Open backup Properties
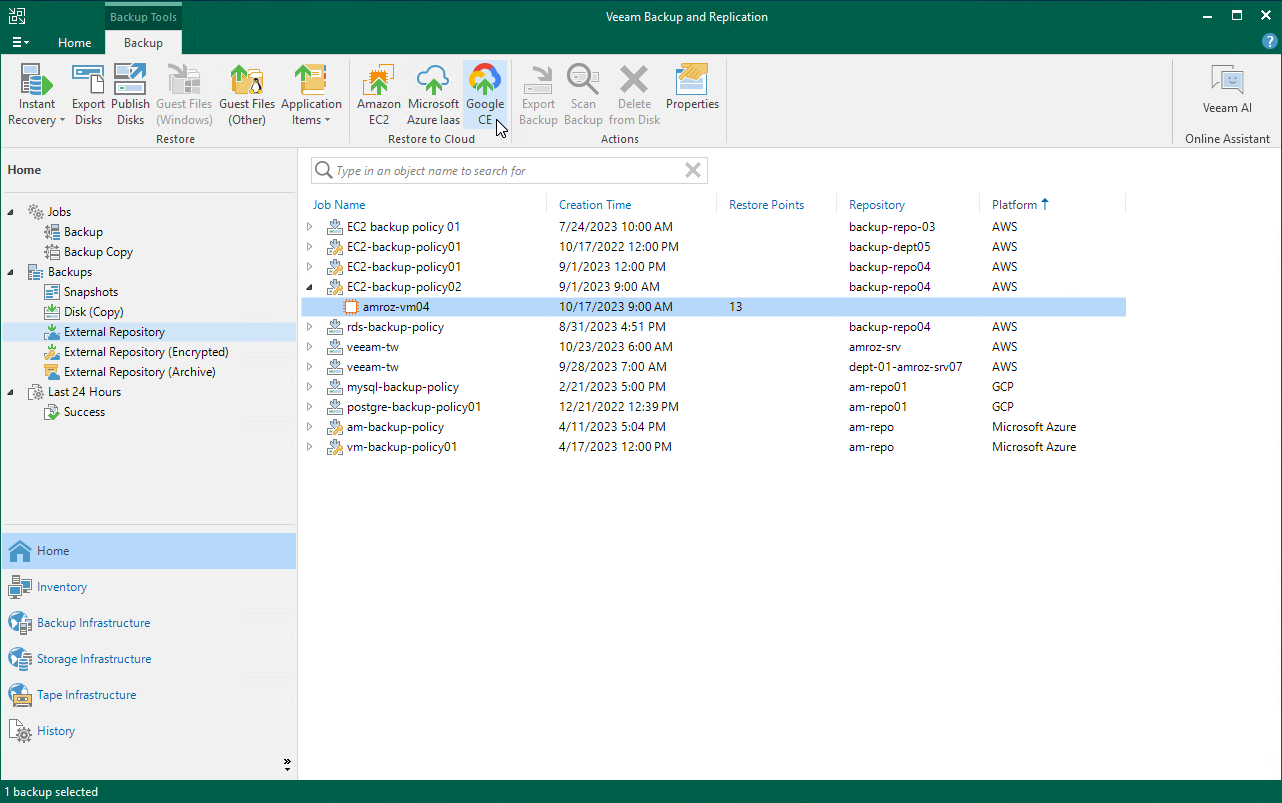The height and width of the screenshot is (803, 1282). [x=692, y=88]
